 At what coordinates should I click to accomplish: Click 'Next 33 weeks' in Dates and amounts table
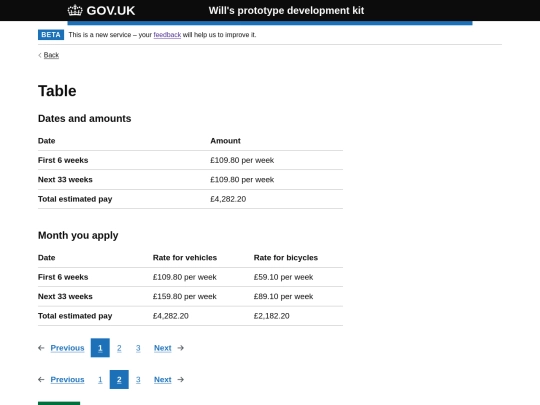click(x=65, y=179)
